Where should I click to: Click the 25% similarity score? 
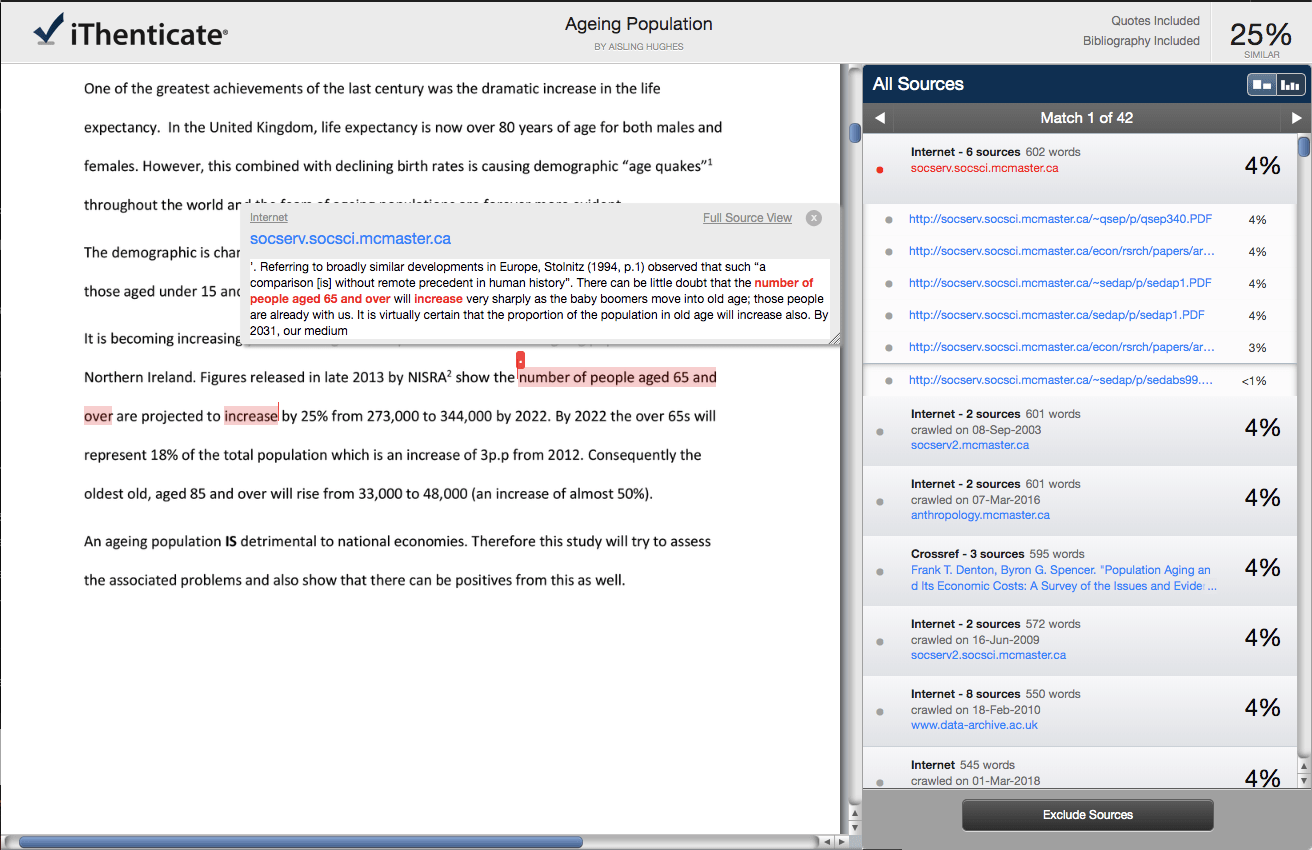point(1261,34)
